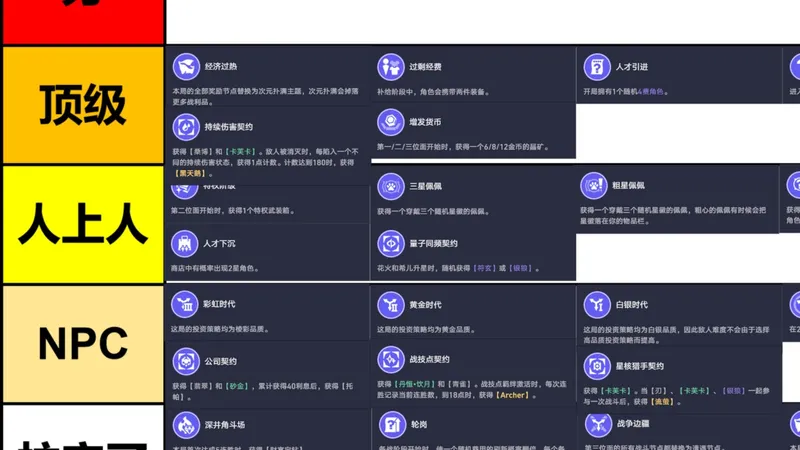Click the 黄金时代 icon
Screen dimensions: 800x450
point(390,305)
